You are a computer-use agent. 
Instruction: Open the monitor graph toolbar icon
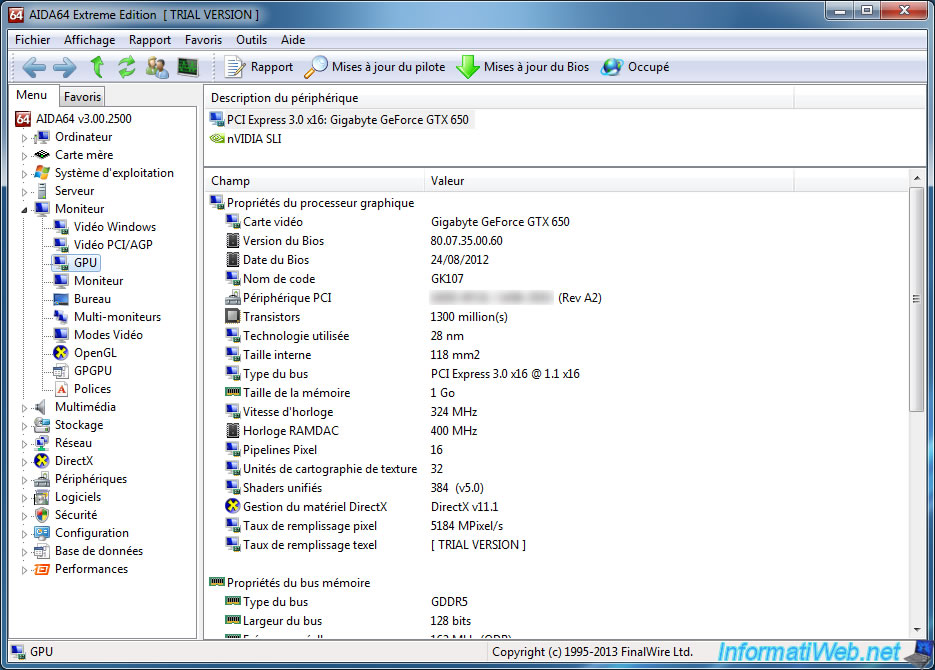click(x=188, y=67)
